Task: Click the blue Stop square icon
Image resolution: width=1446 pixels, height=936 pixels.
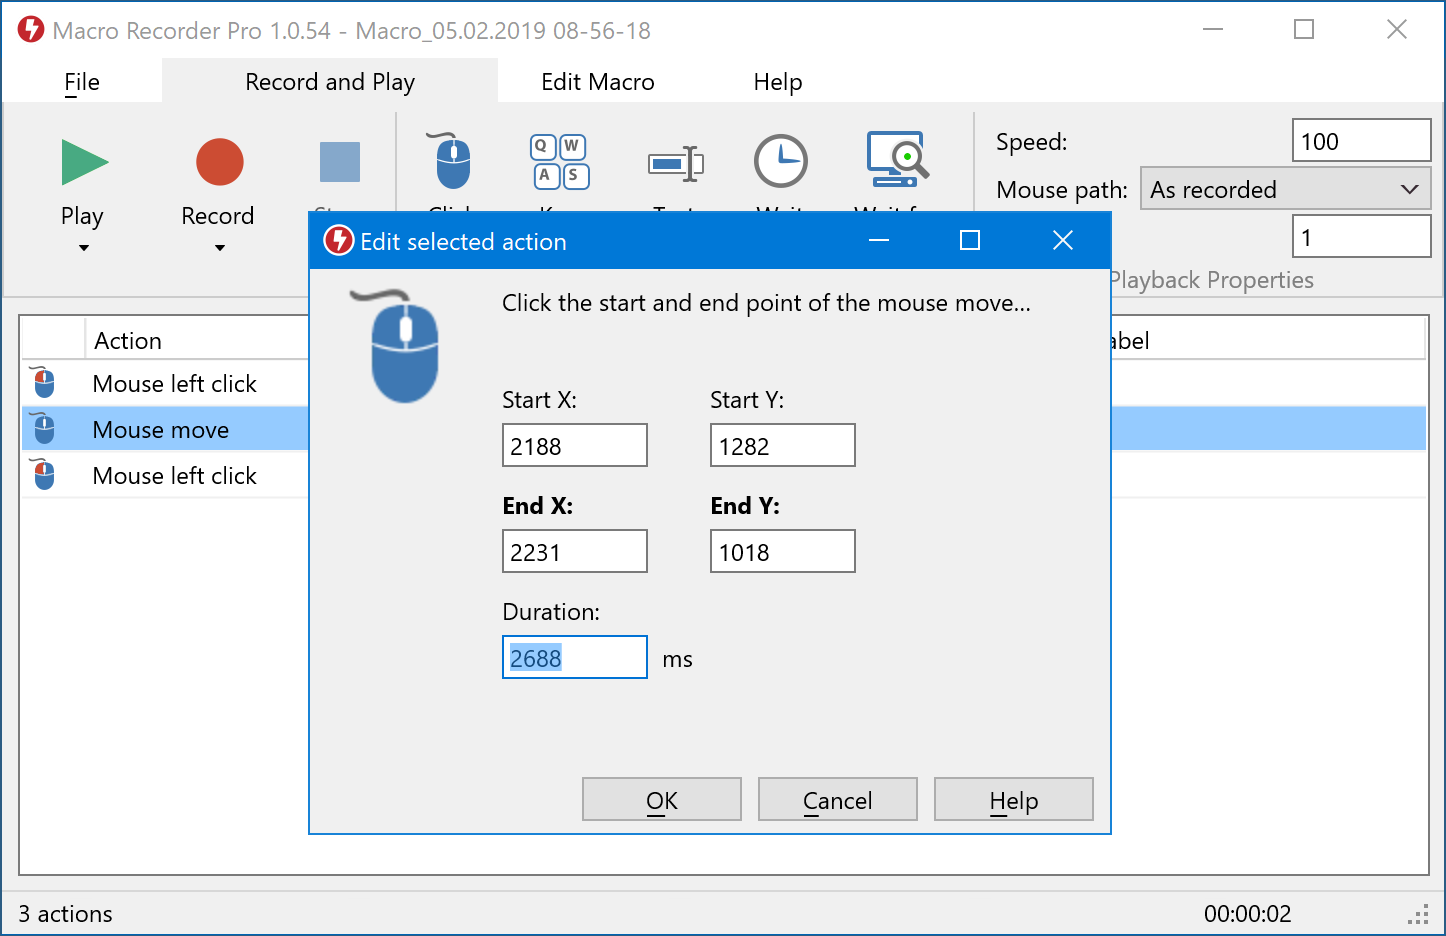Action: coord(339,162)
